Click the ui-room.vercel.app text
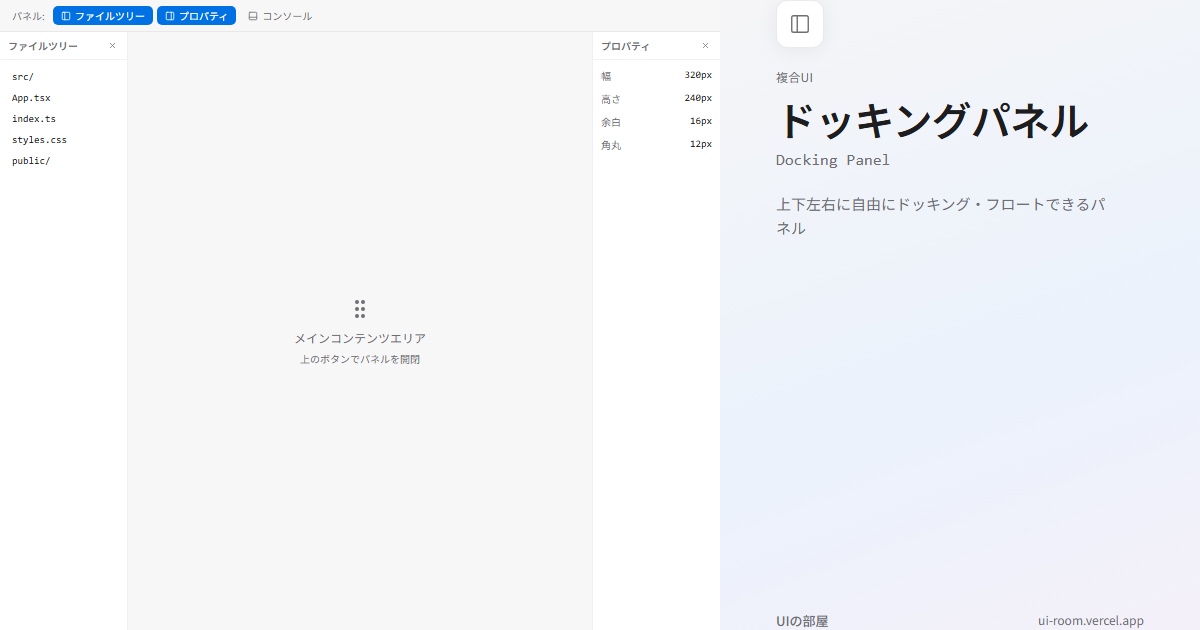 point(1091,621)
